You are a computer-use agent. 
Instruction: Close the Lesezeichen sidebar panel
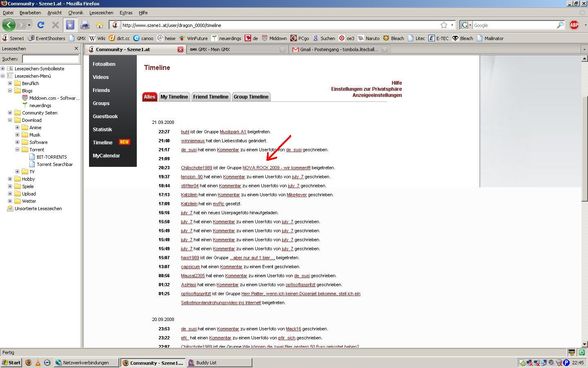pyautogui.click(x=76, y=49)
